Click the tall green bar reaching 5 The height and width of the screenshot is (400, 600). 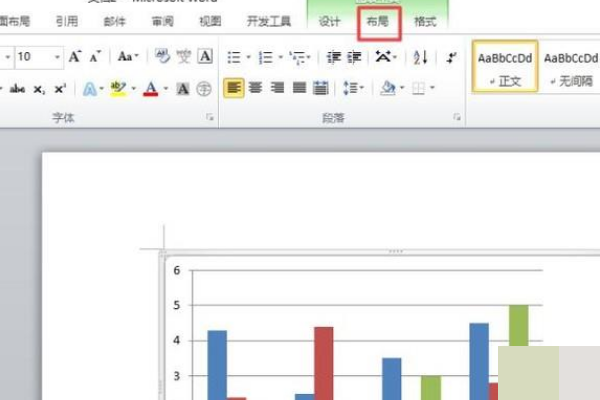pos(519,326)
